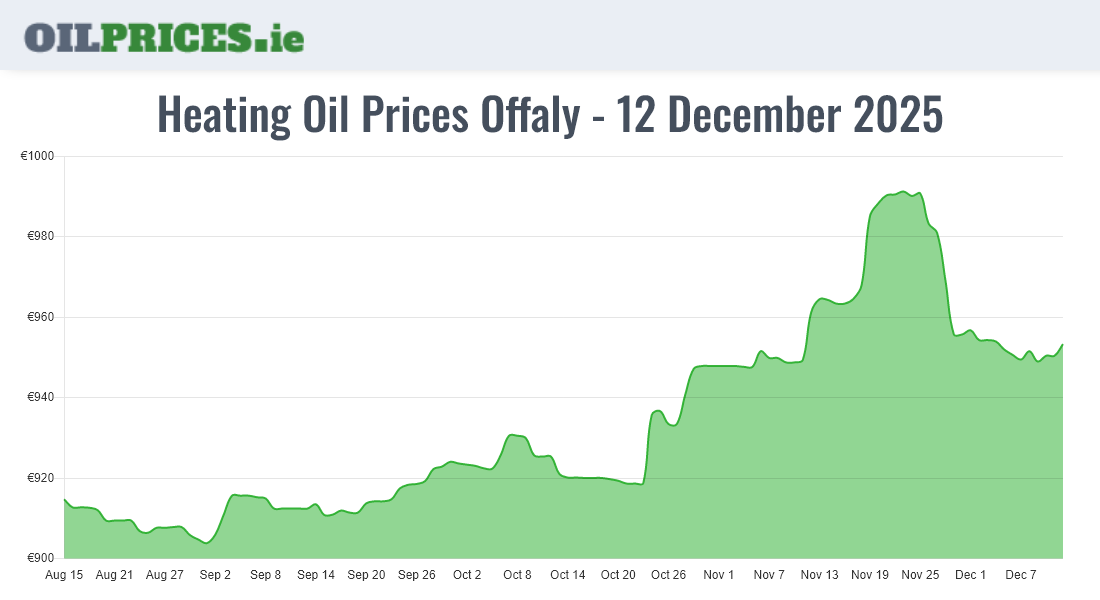Click the €940 price axis label
This screenshot has height=600, width=1100.
(41, 398)
